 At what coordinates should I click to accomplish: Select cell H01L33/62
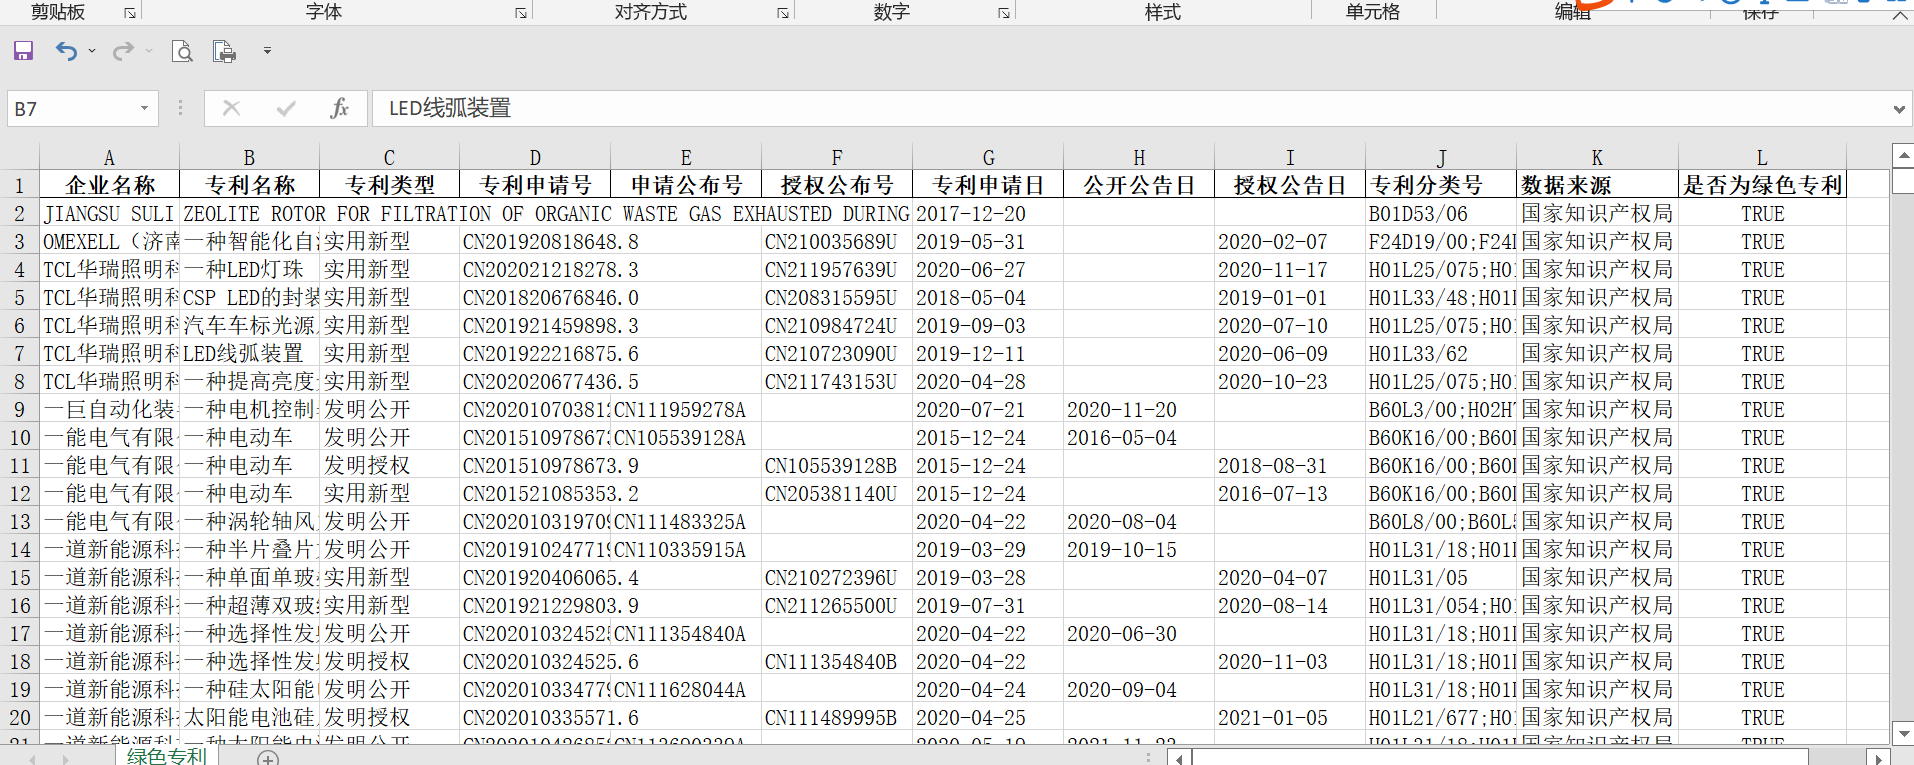1441,353
